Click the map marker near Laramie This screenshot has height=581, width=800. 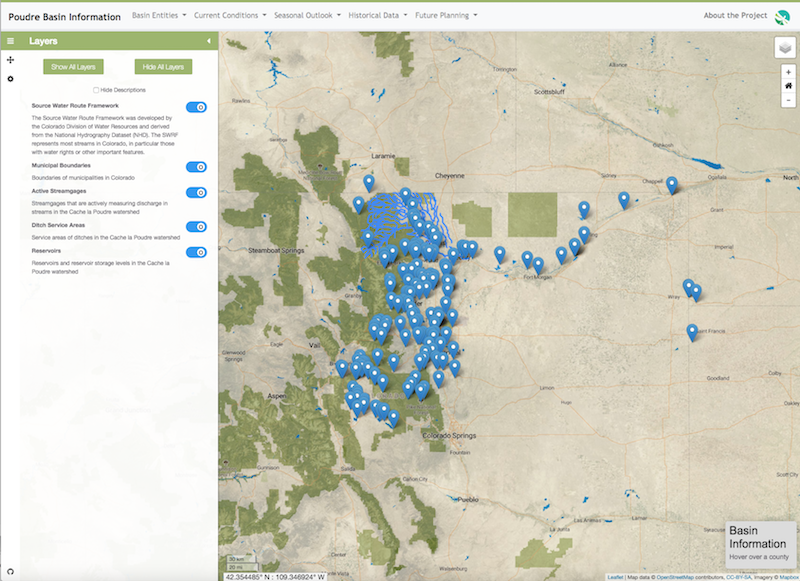point(369,183)
